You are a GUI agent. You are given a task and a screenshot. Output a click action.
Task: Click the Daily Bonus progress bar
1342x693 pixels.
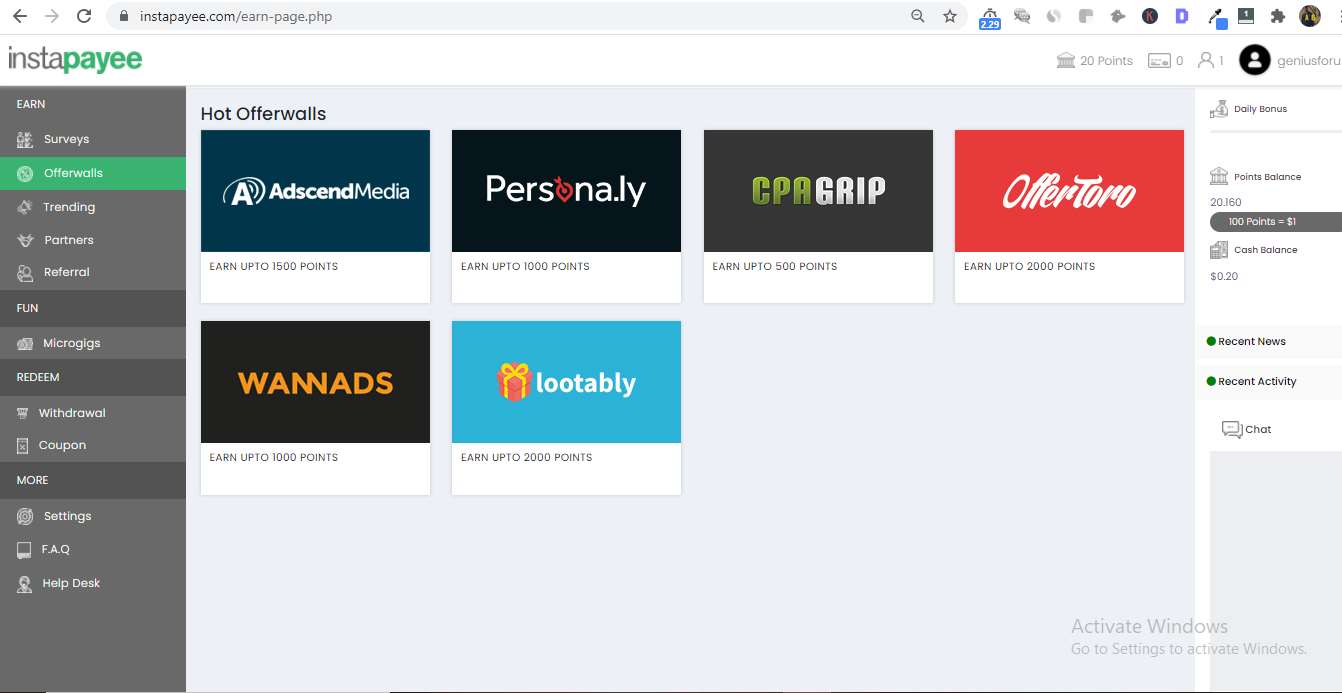coord(1276,131)
